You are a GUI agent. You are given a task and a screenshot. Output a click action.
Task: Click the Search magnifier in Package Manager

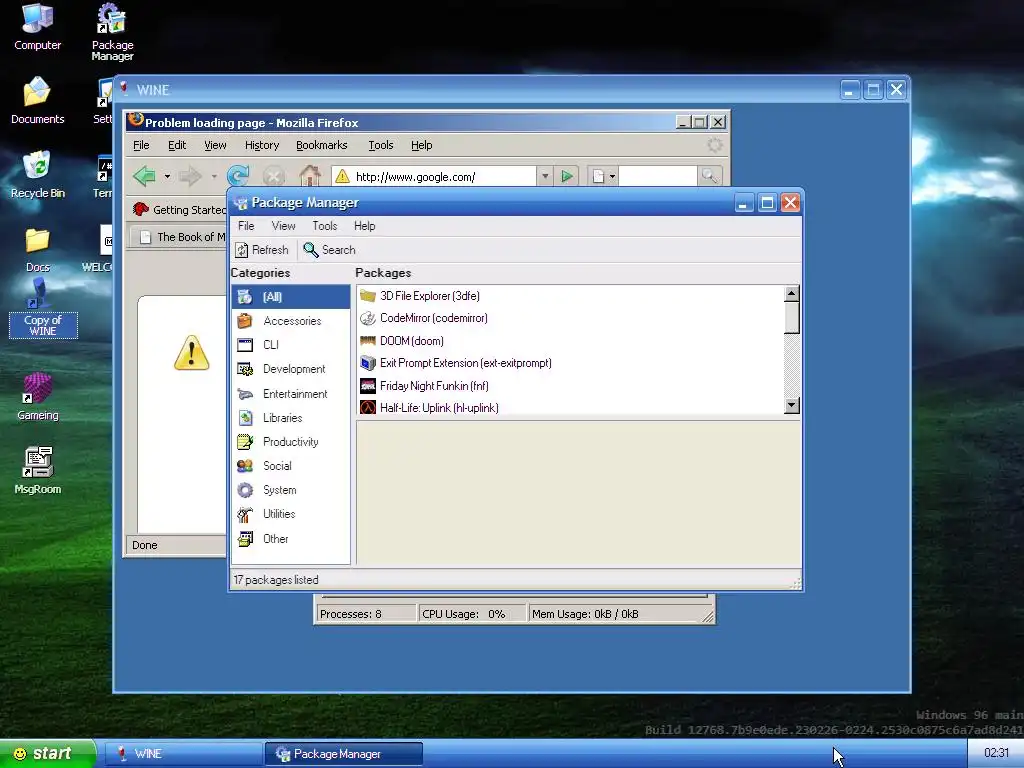point(310,249)
